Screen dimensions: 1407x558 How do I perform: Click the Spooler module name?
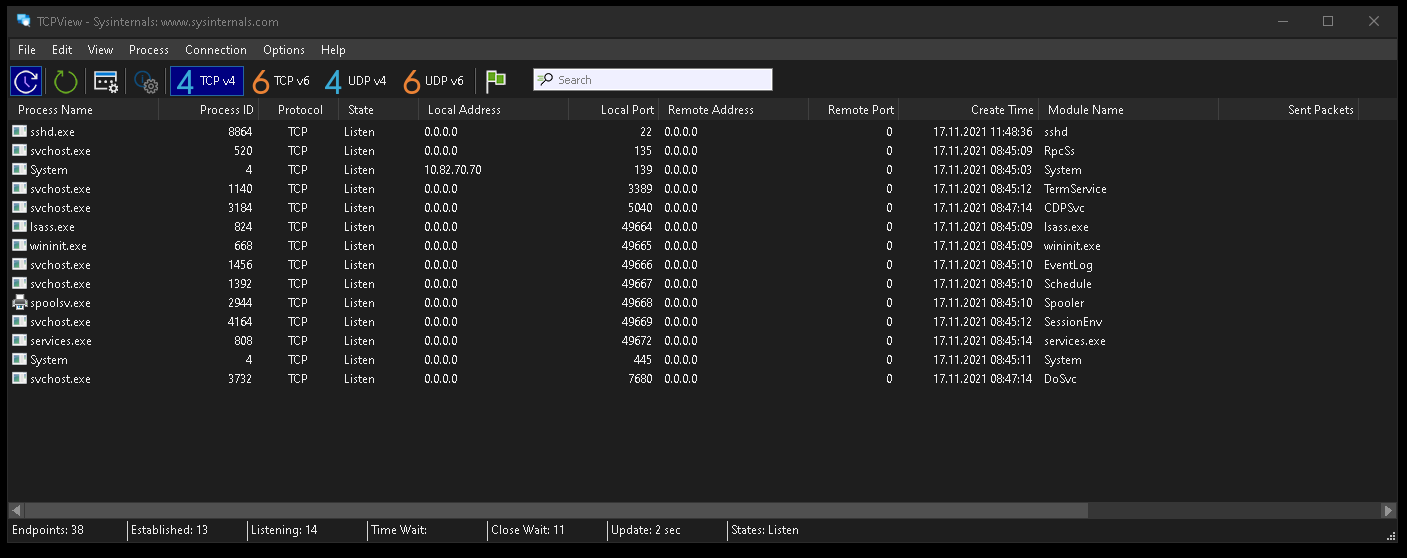[1064, 303]
